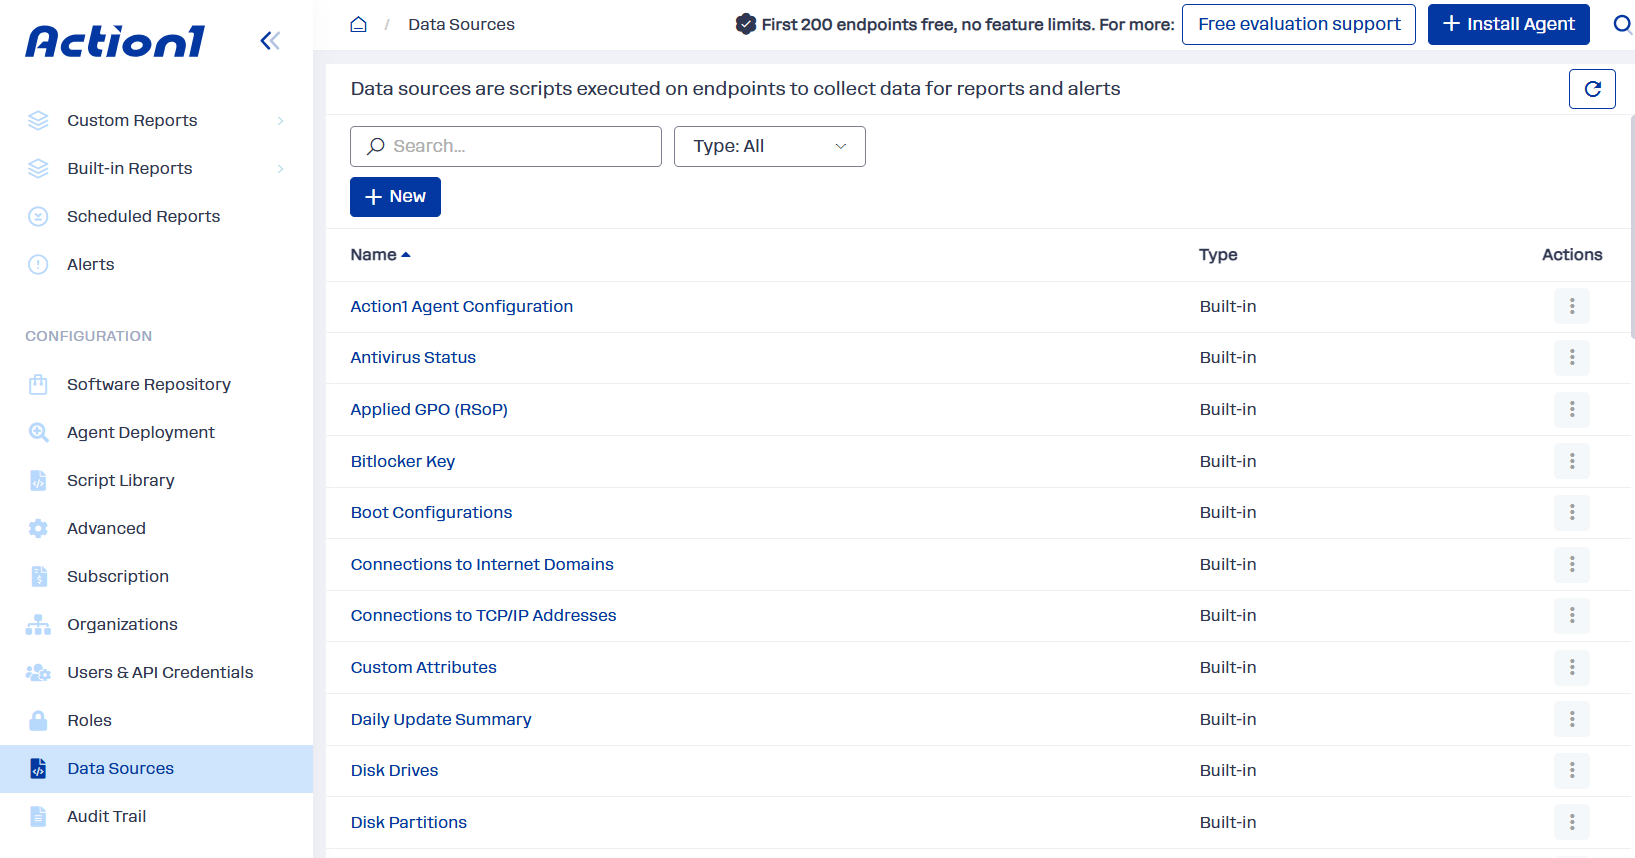Open Daily Update Summary data source
Image resolution: width=1635 pixels, height=858 pixels.
[440, 719]
